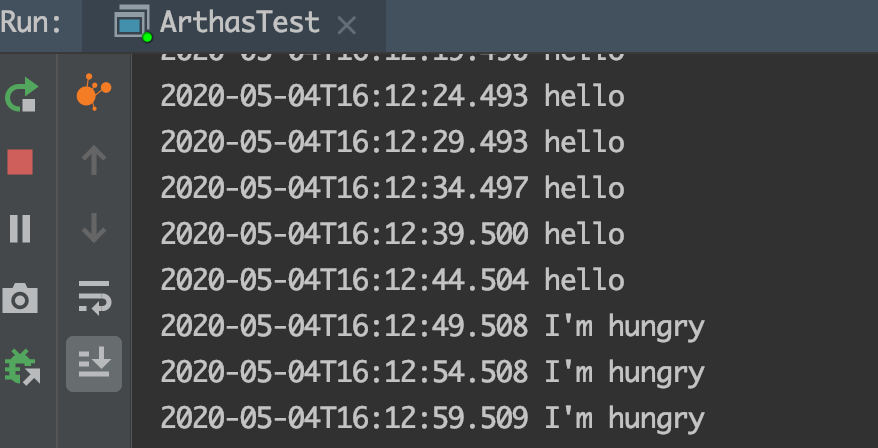Viewport: 878px width, 448px height.
Task: Click the hello line at 16:12:34.497
Action: [x=392, y=189]
